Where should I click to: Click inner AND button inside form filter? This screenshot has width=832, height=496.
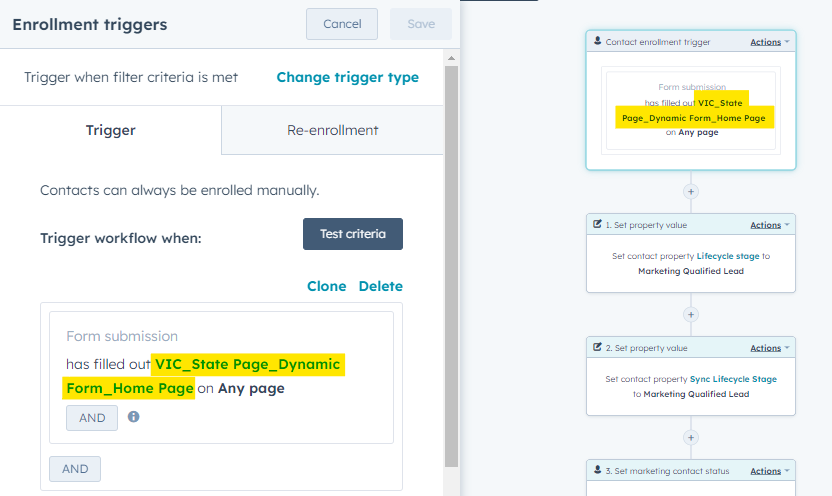click(x=92, y=418)
